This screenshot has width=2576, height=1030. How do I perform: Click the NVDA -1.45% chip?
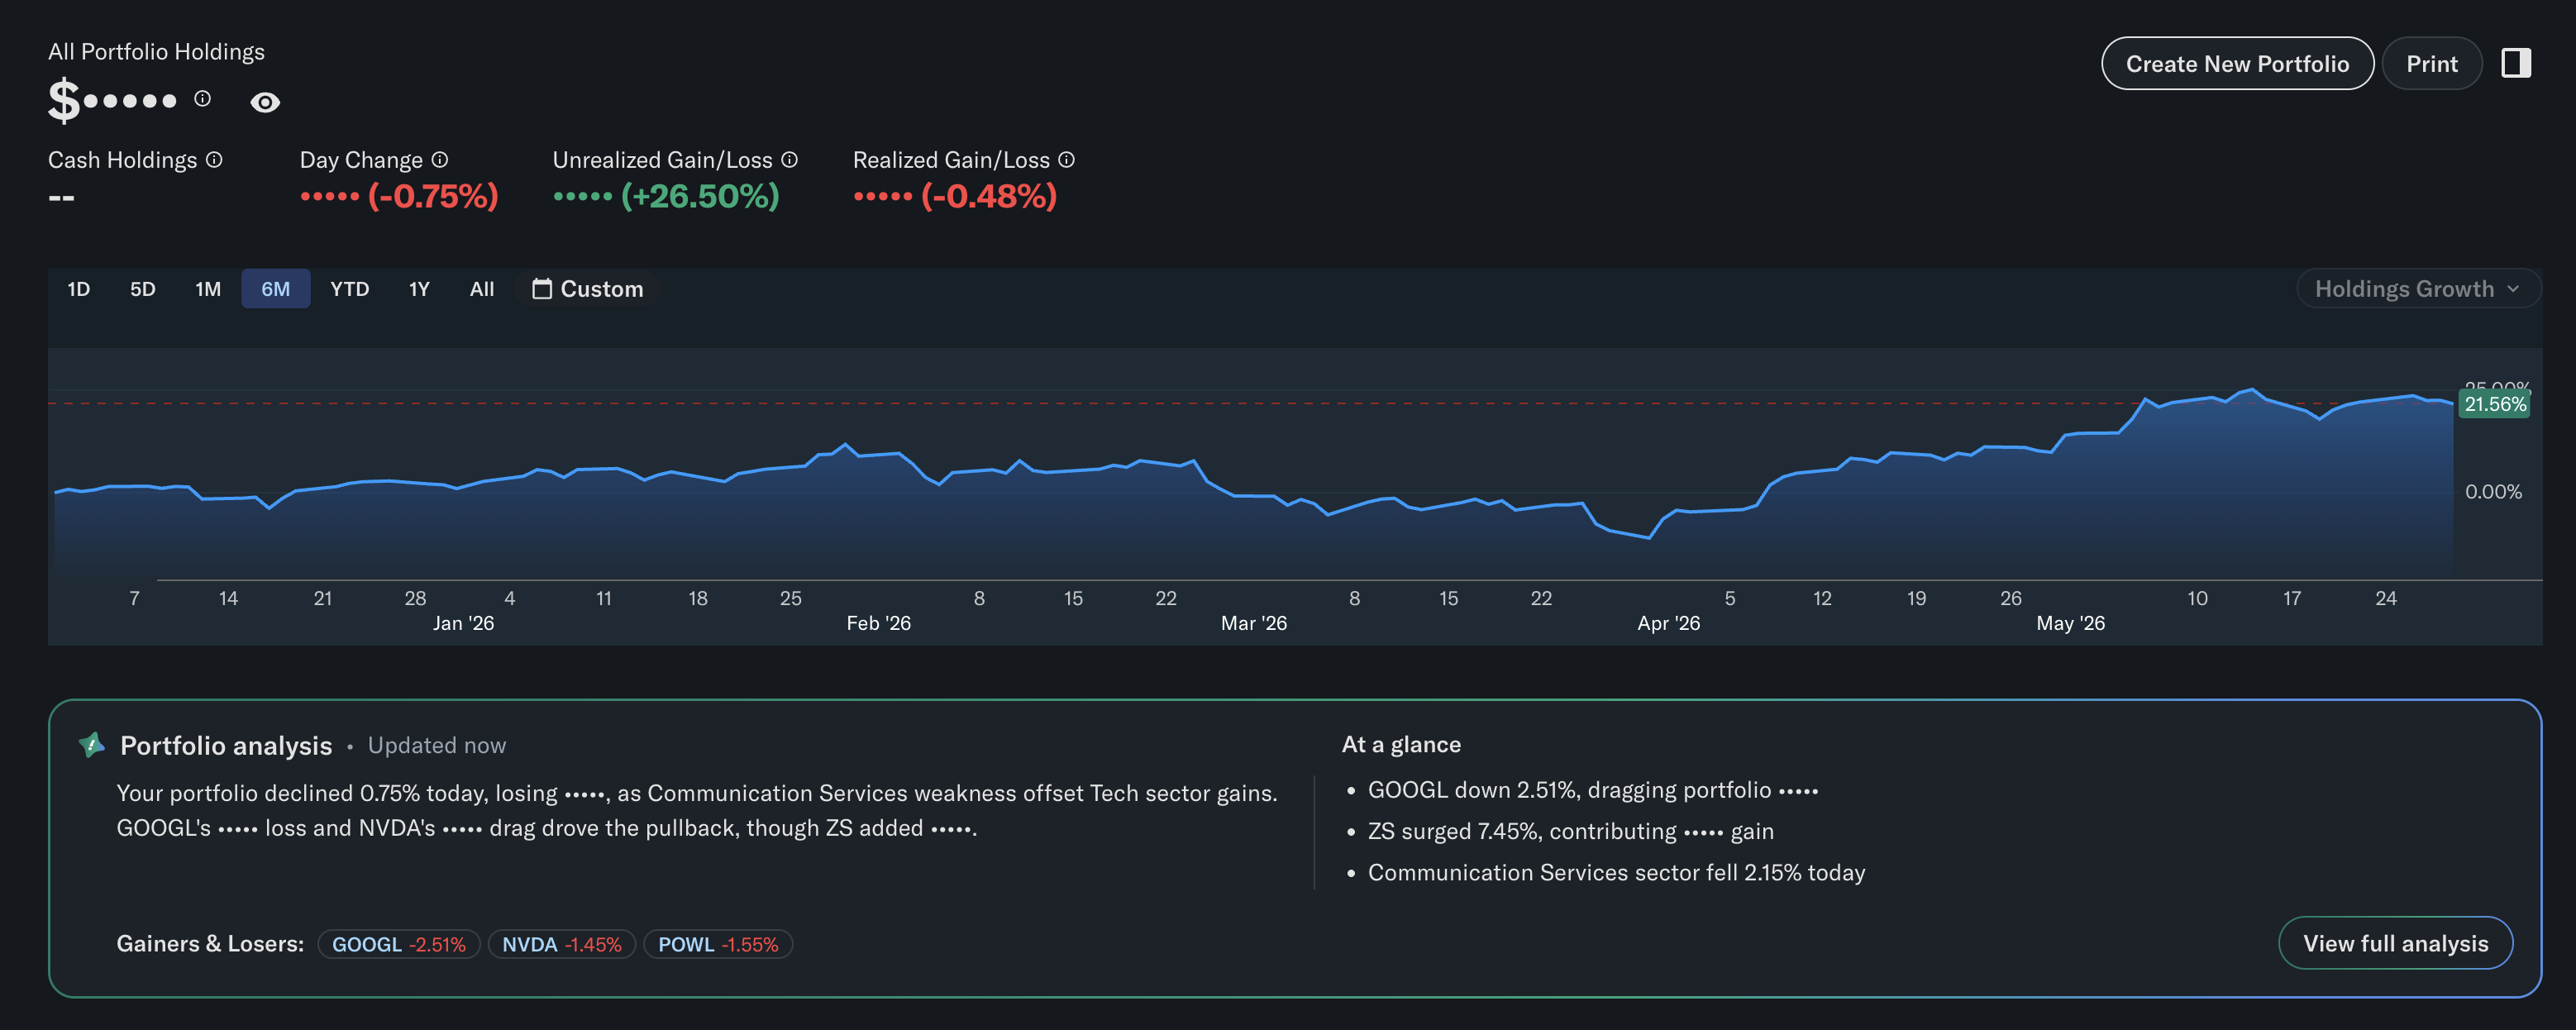tap(562, 944)
